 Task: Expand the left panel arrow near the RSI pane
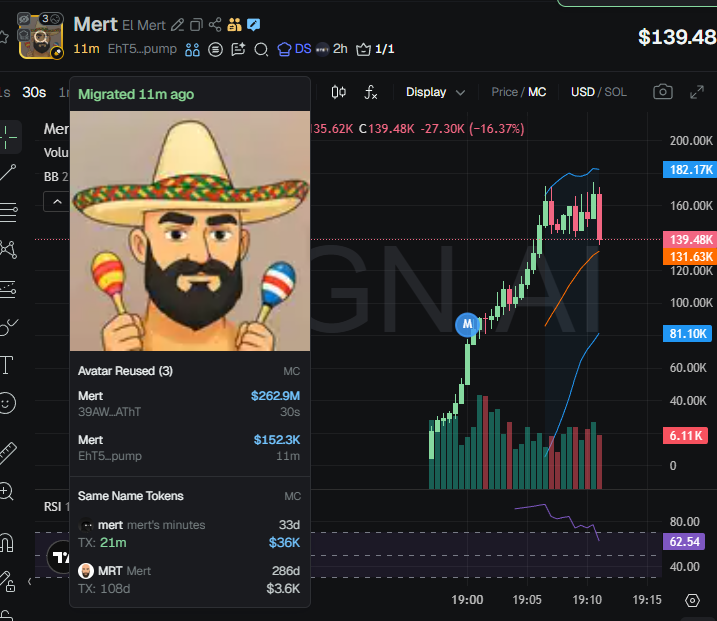[29, 582]
